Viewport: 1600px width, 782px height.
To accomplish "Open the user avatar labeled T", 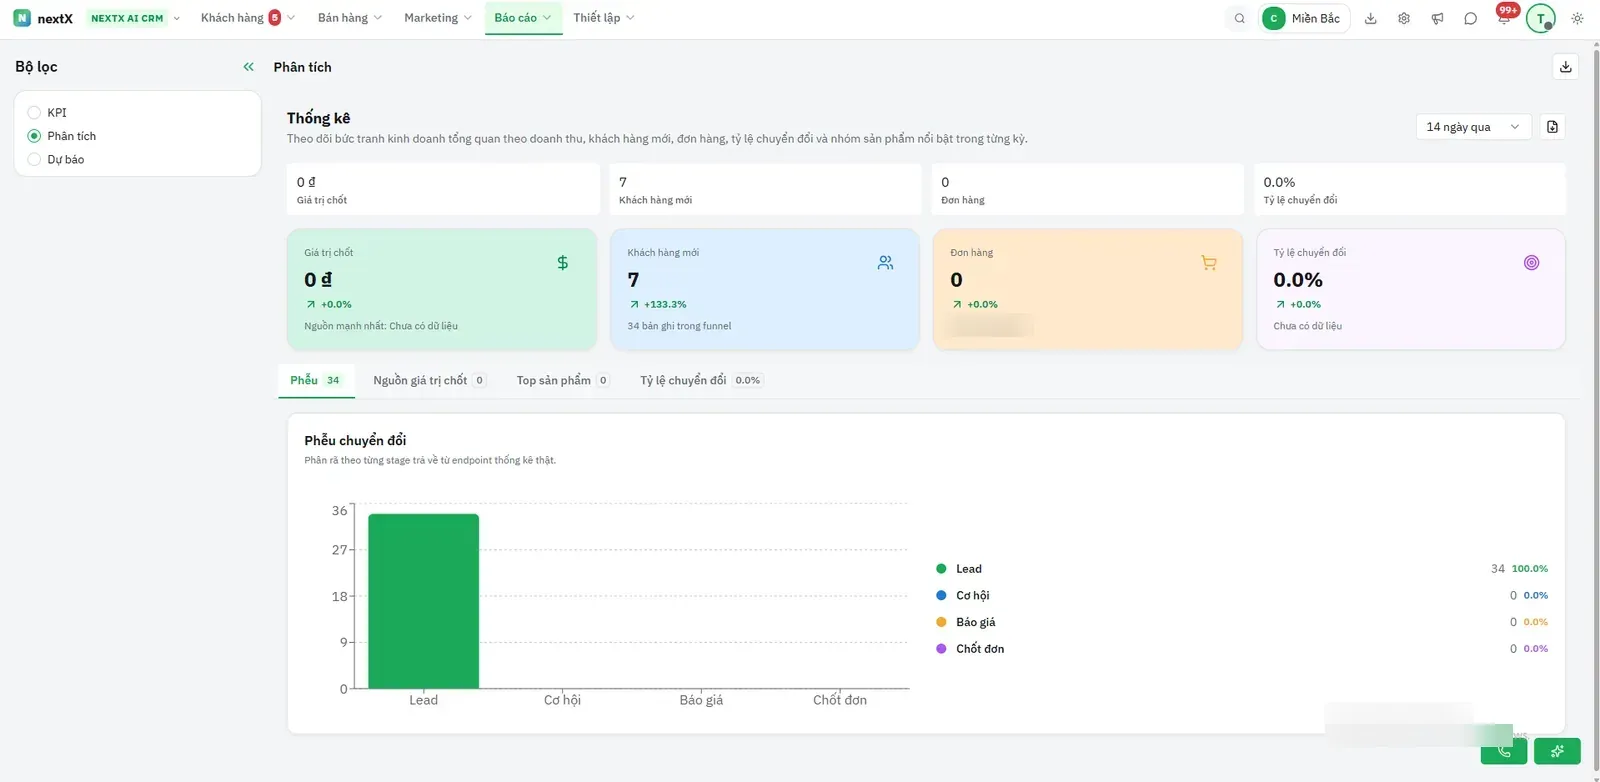I will click(1541, 18).
